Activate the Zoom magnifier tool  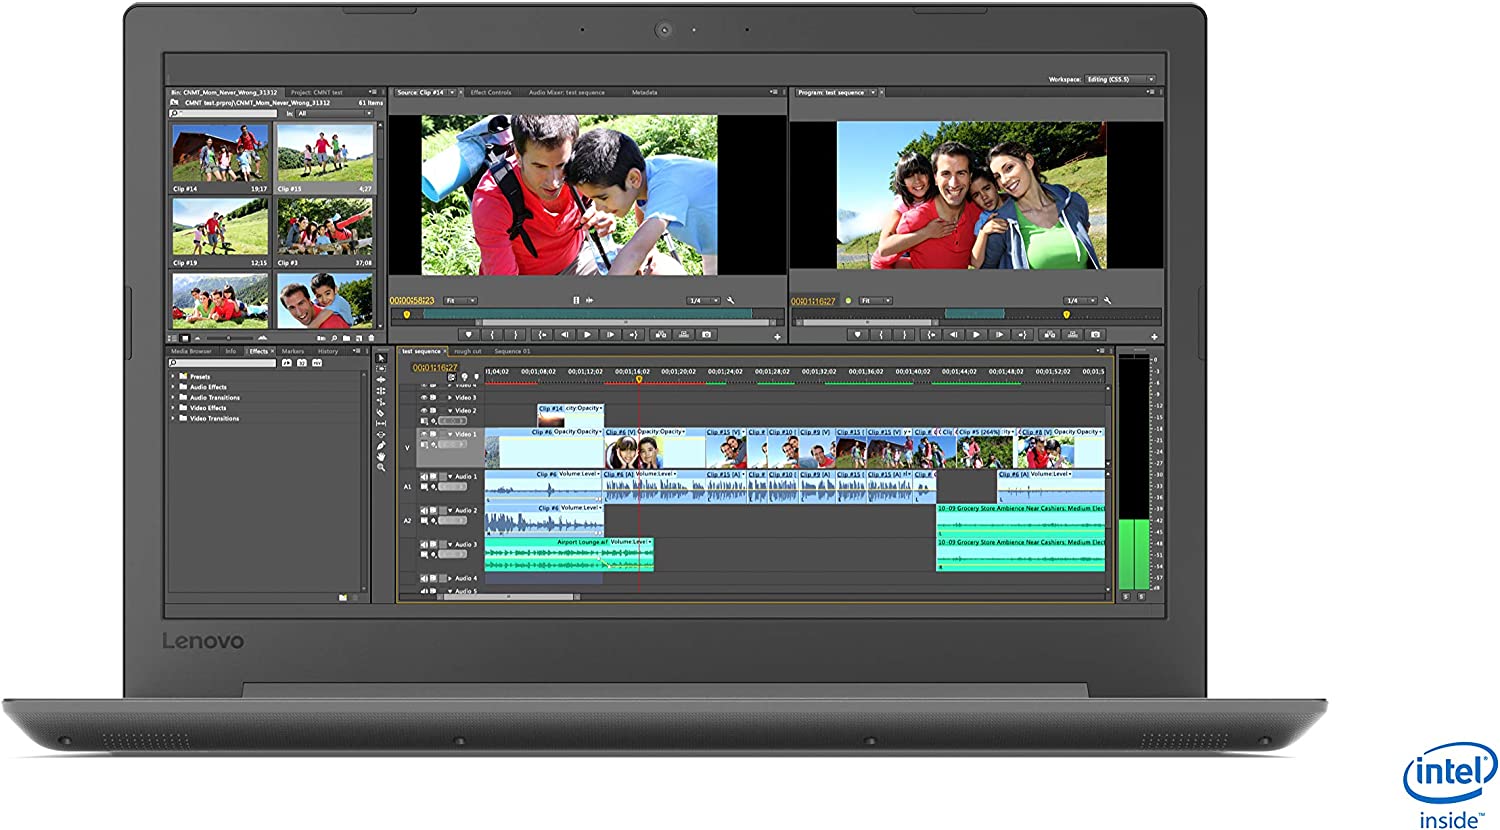click(380, 467)
